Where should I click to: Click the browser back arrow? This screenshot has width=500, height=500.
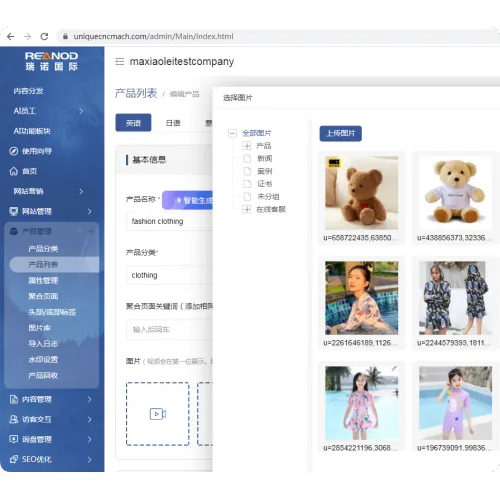(x=11, y=36)
